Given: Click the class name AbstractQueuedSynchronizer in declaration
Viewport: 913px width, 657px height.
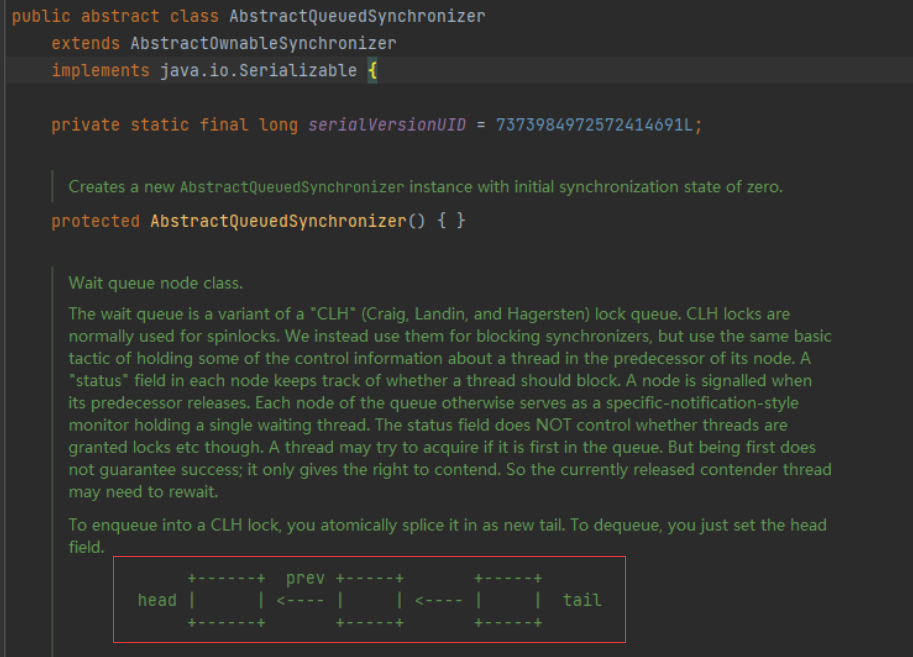Looking at the screenshot, I should tap(357, 16).
